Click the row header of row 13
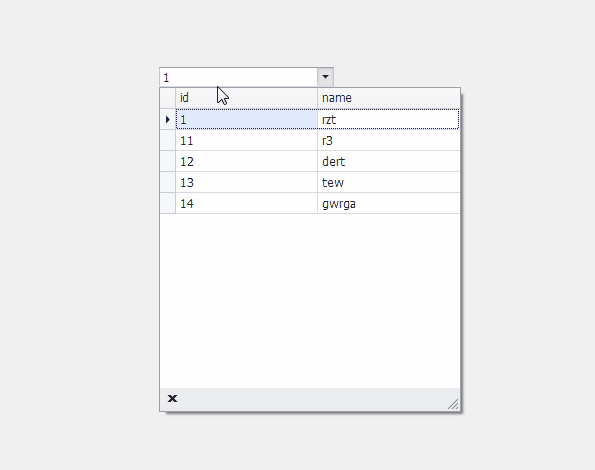595x470 pixels. pos(168,182)
